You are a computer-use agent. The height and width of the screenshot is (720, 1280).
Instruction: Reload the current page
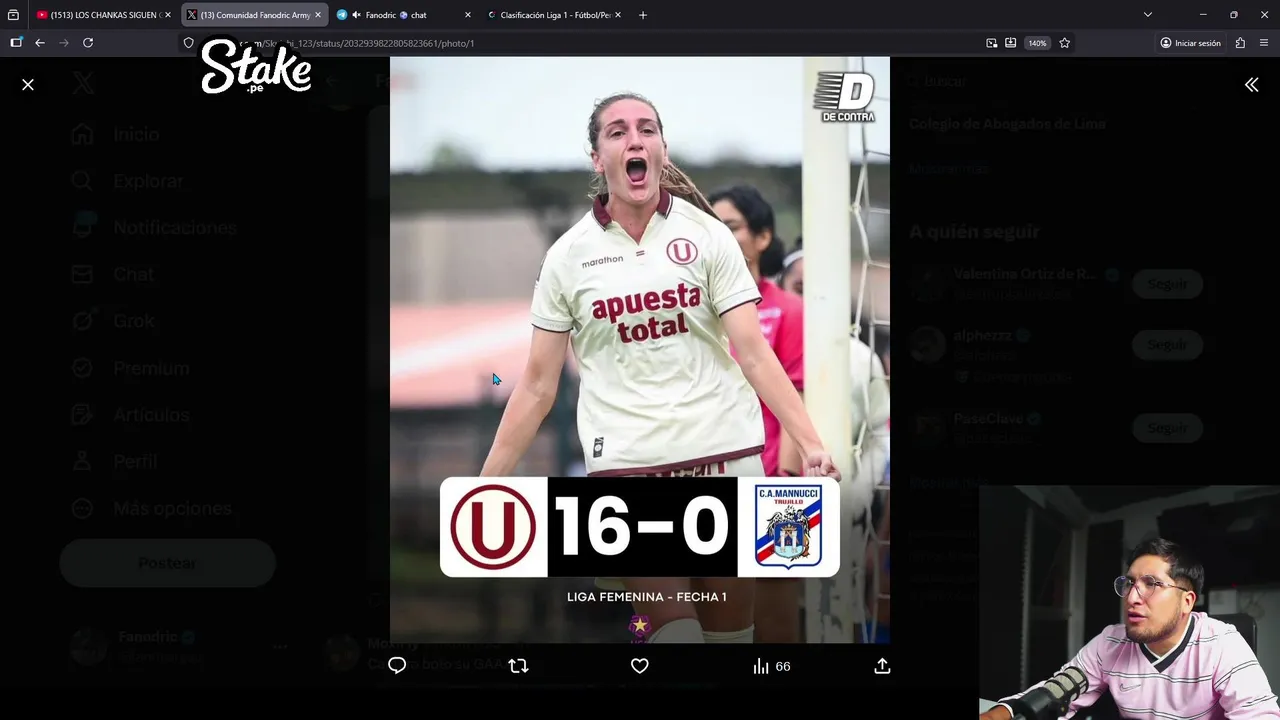click(x=88, y=43)
